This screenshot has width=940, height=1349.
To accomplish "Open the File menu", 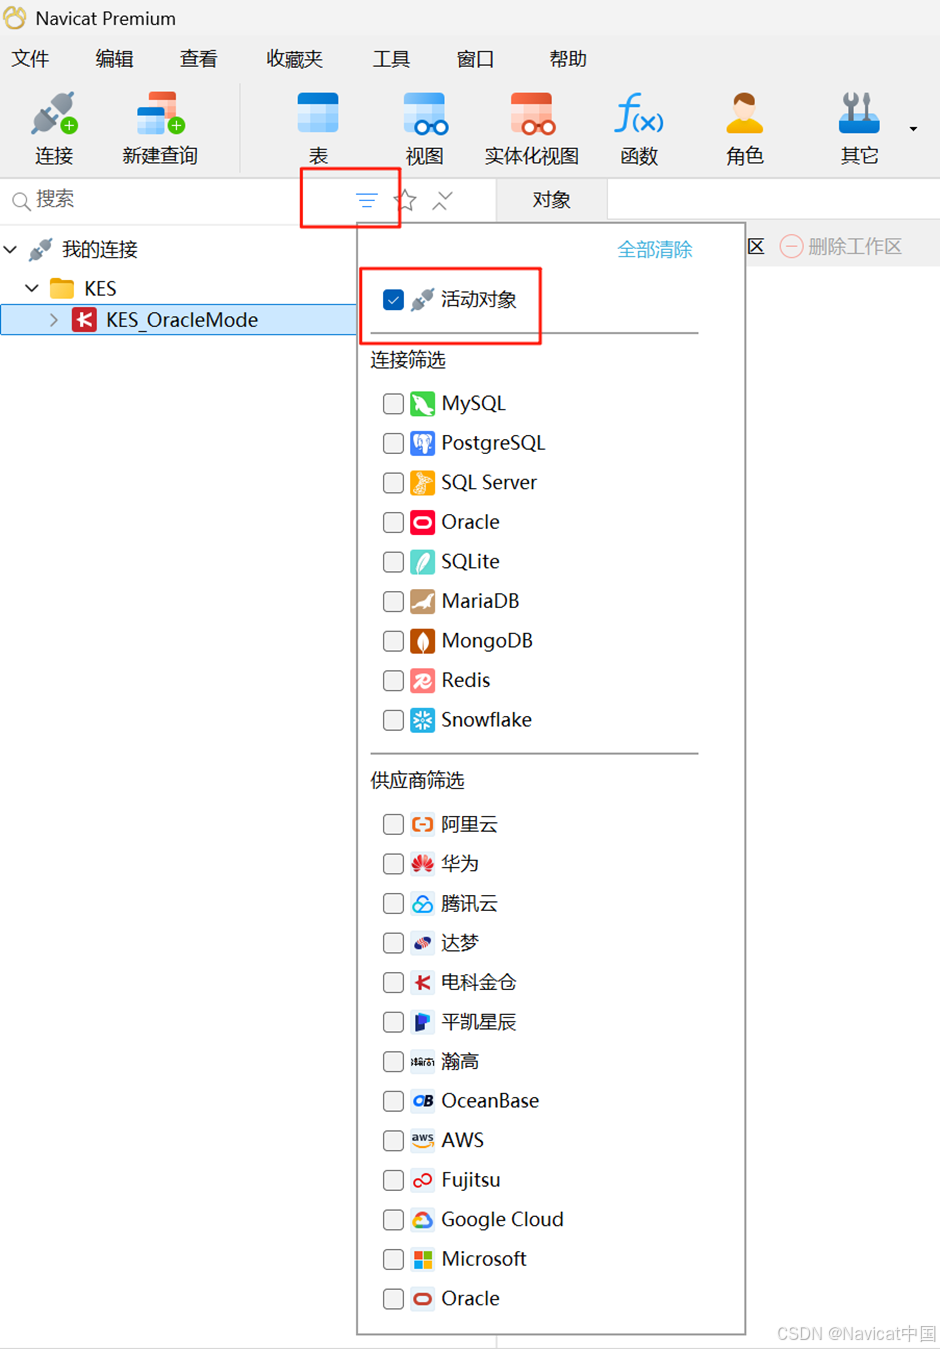I will click(30, 59).
